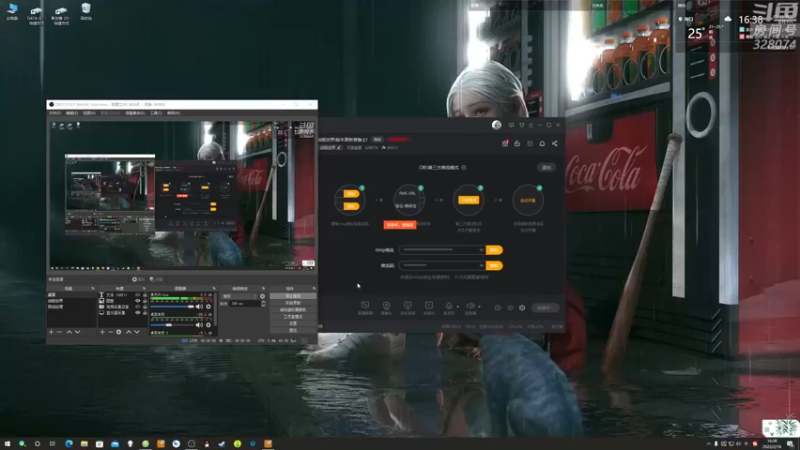The width and height of the screenshot is (800, 450).
Task: Toggle visibility of video capture device source
Action: (137, 307)
